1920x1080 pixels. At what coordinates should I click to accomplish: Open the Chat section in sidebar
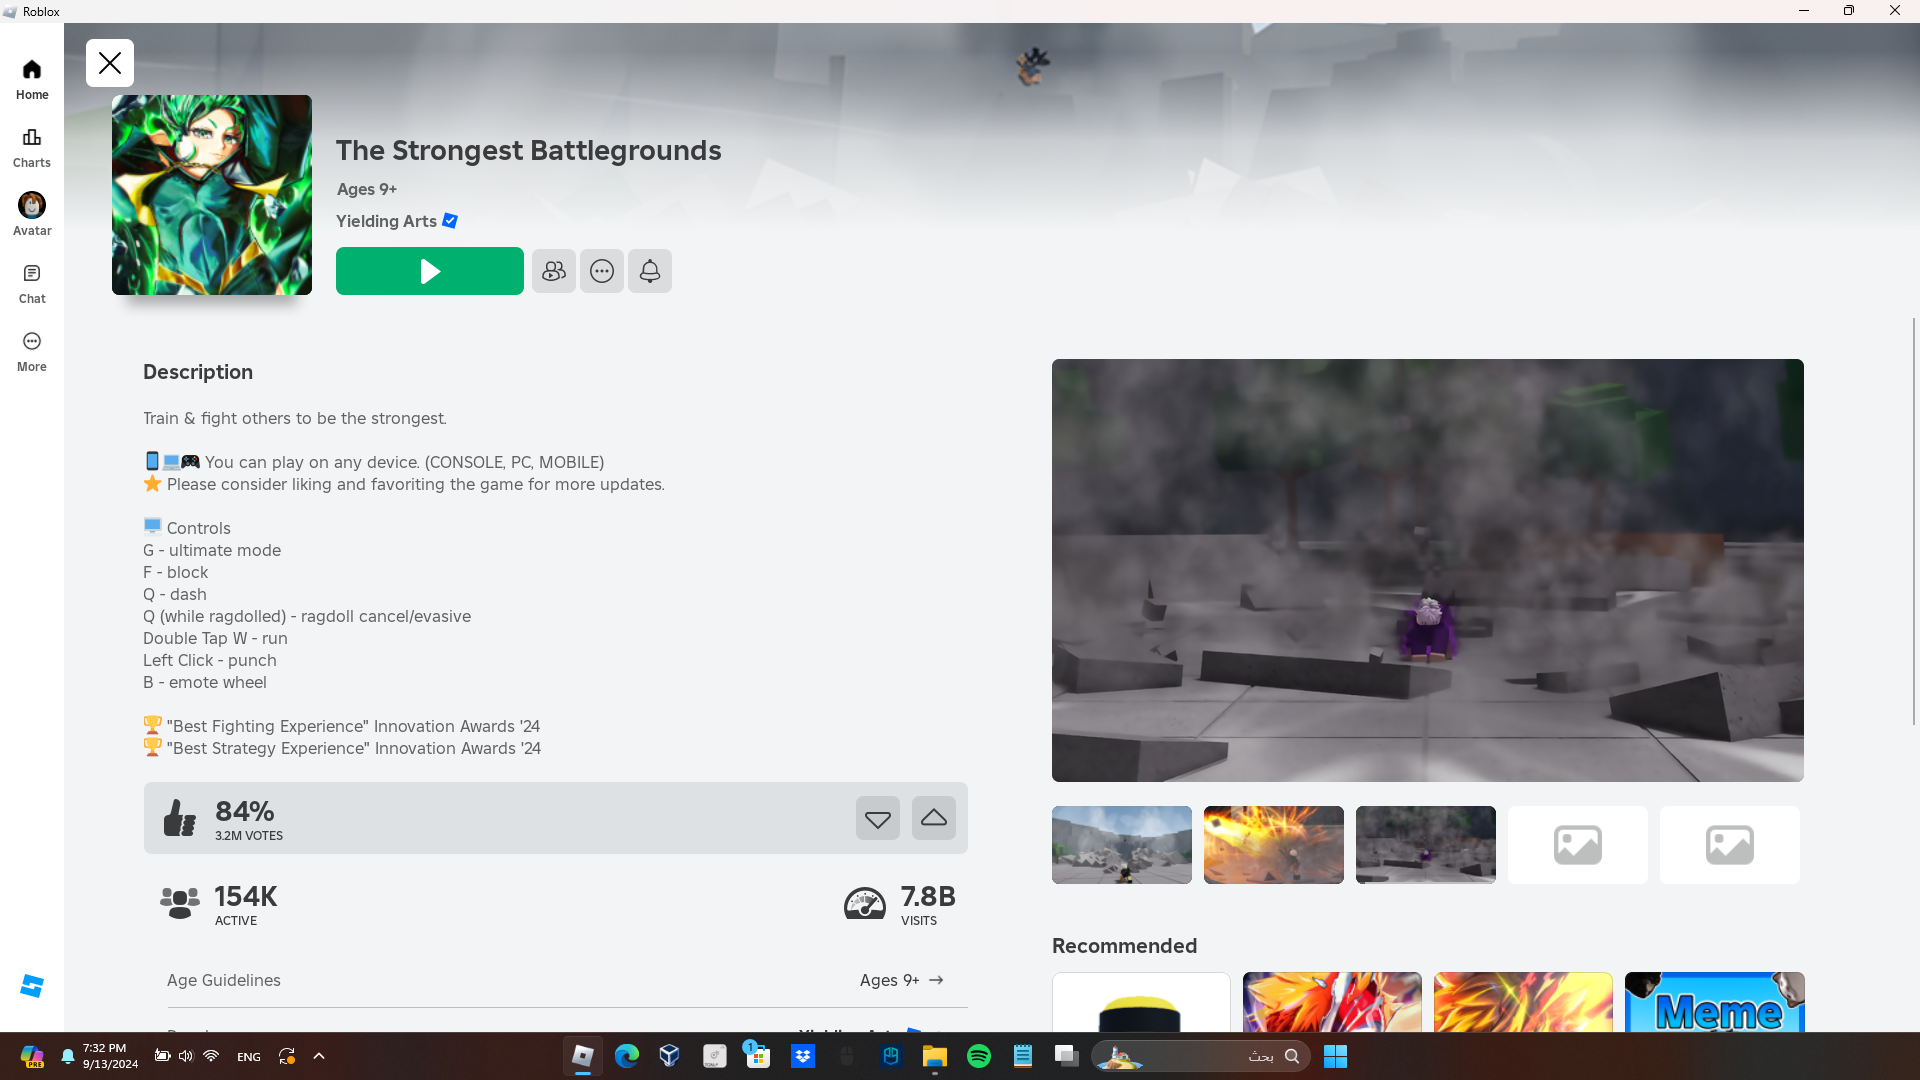click(32, 283)
